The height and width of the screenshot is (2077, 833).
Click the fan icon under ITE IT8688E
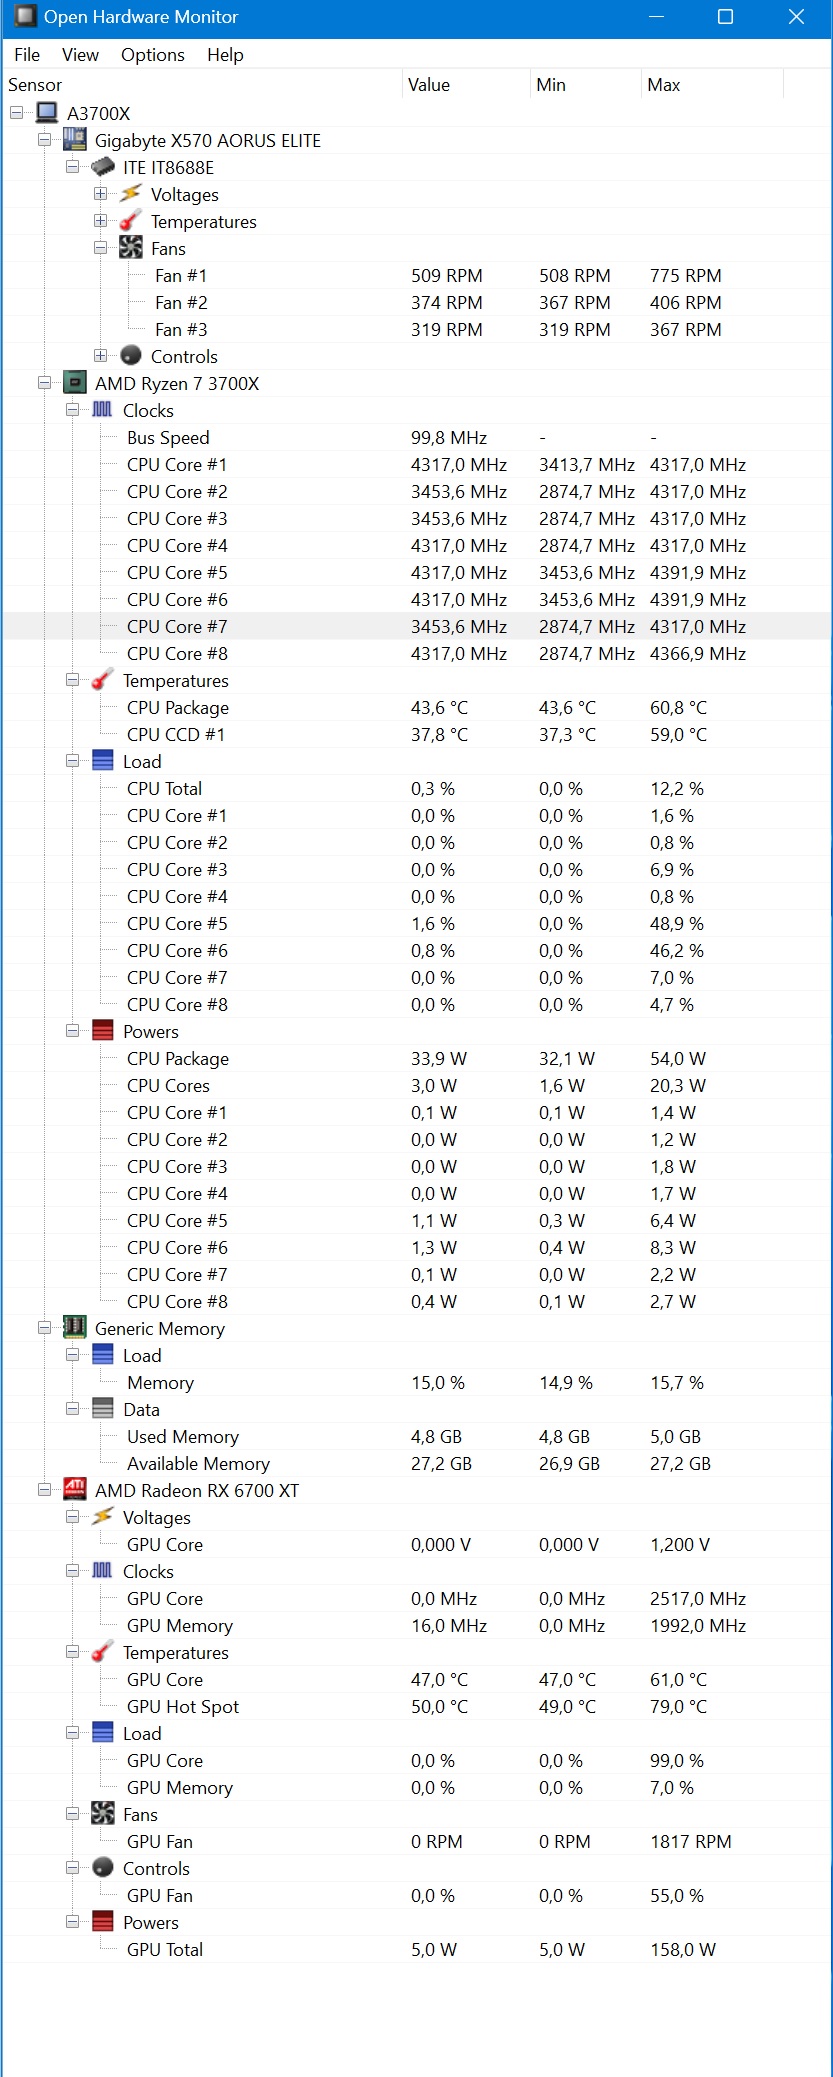(130, 248)
